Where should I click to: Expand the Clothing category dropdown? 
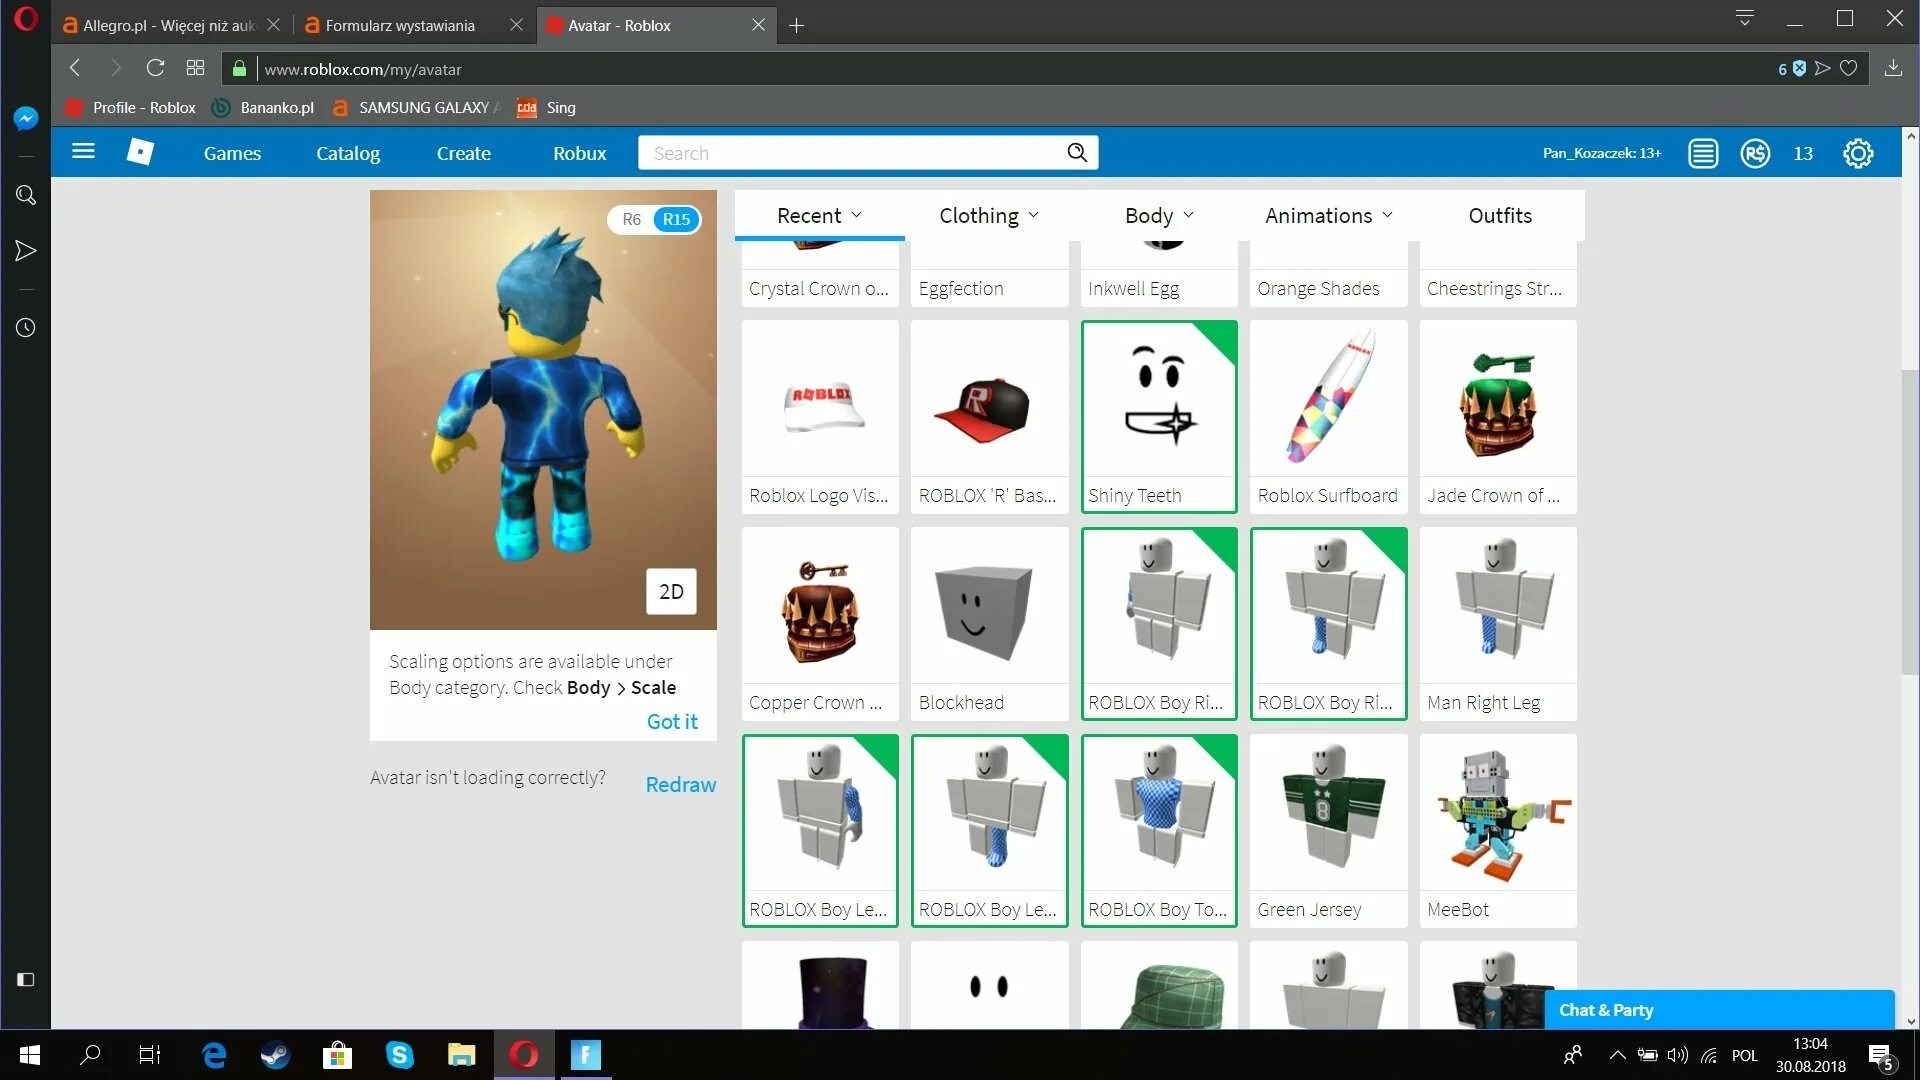989,215
